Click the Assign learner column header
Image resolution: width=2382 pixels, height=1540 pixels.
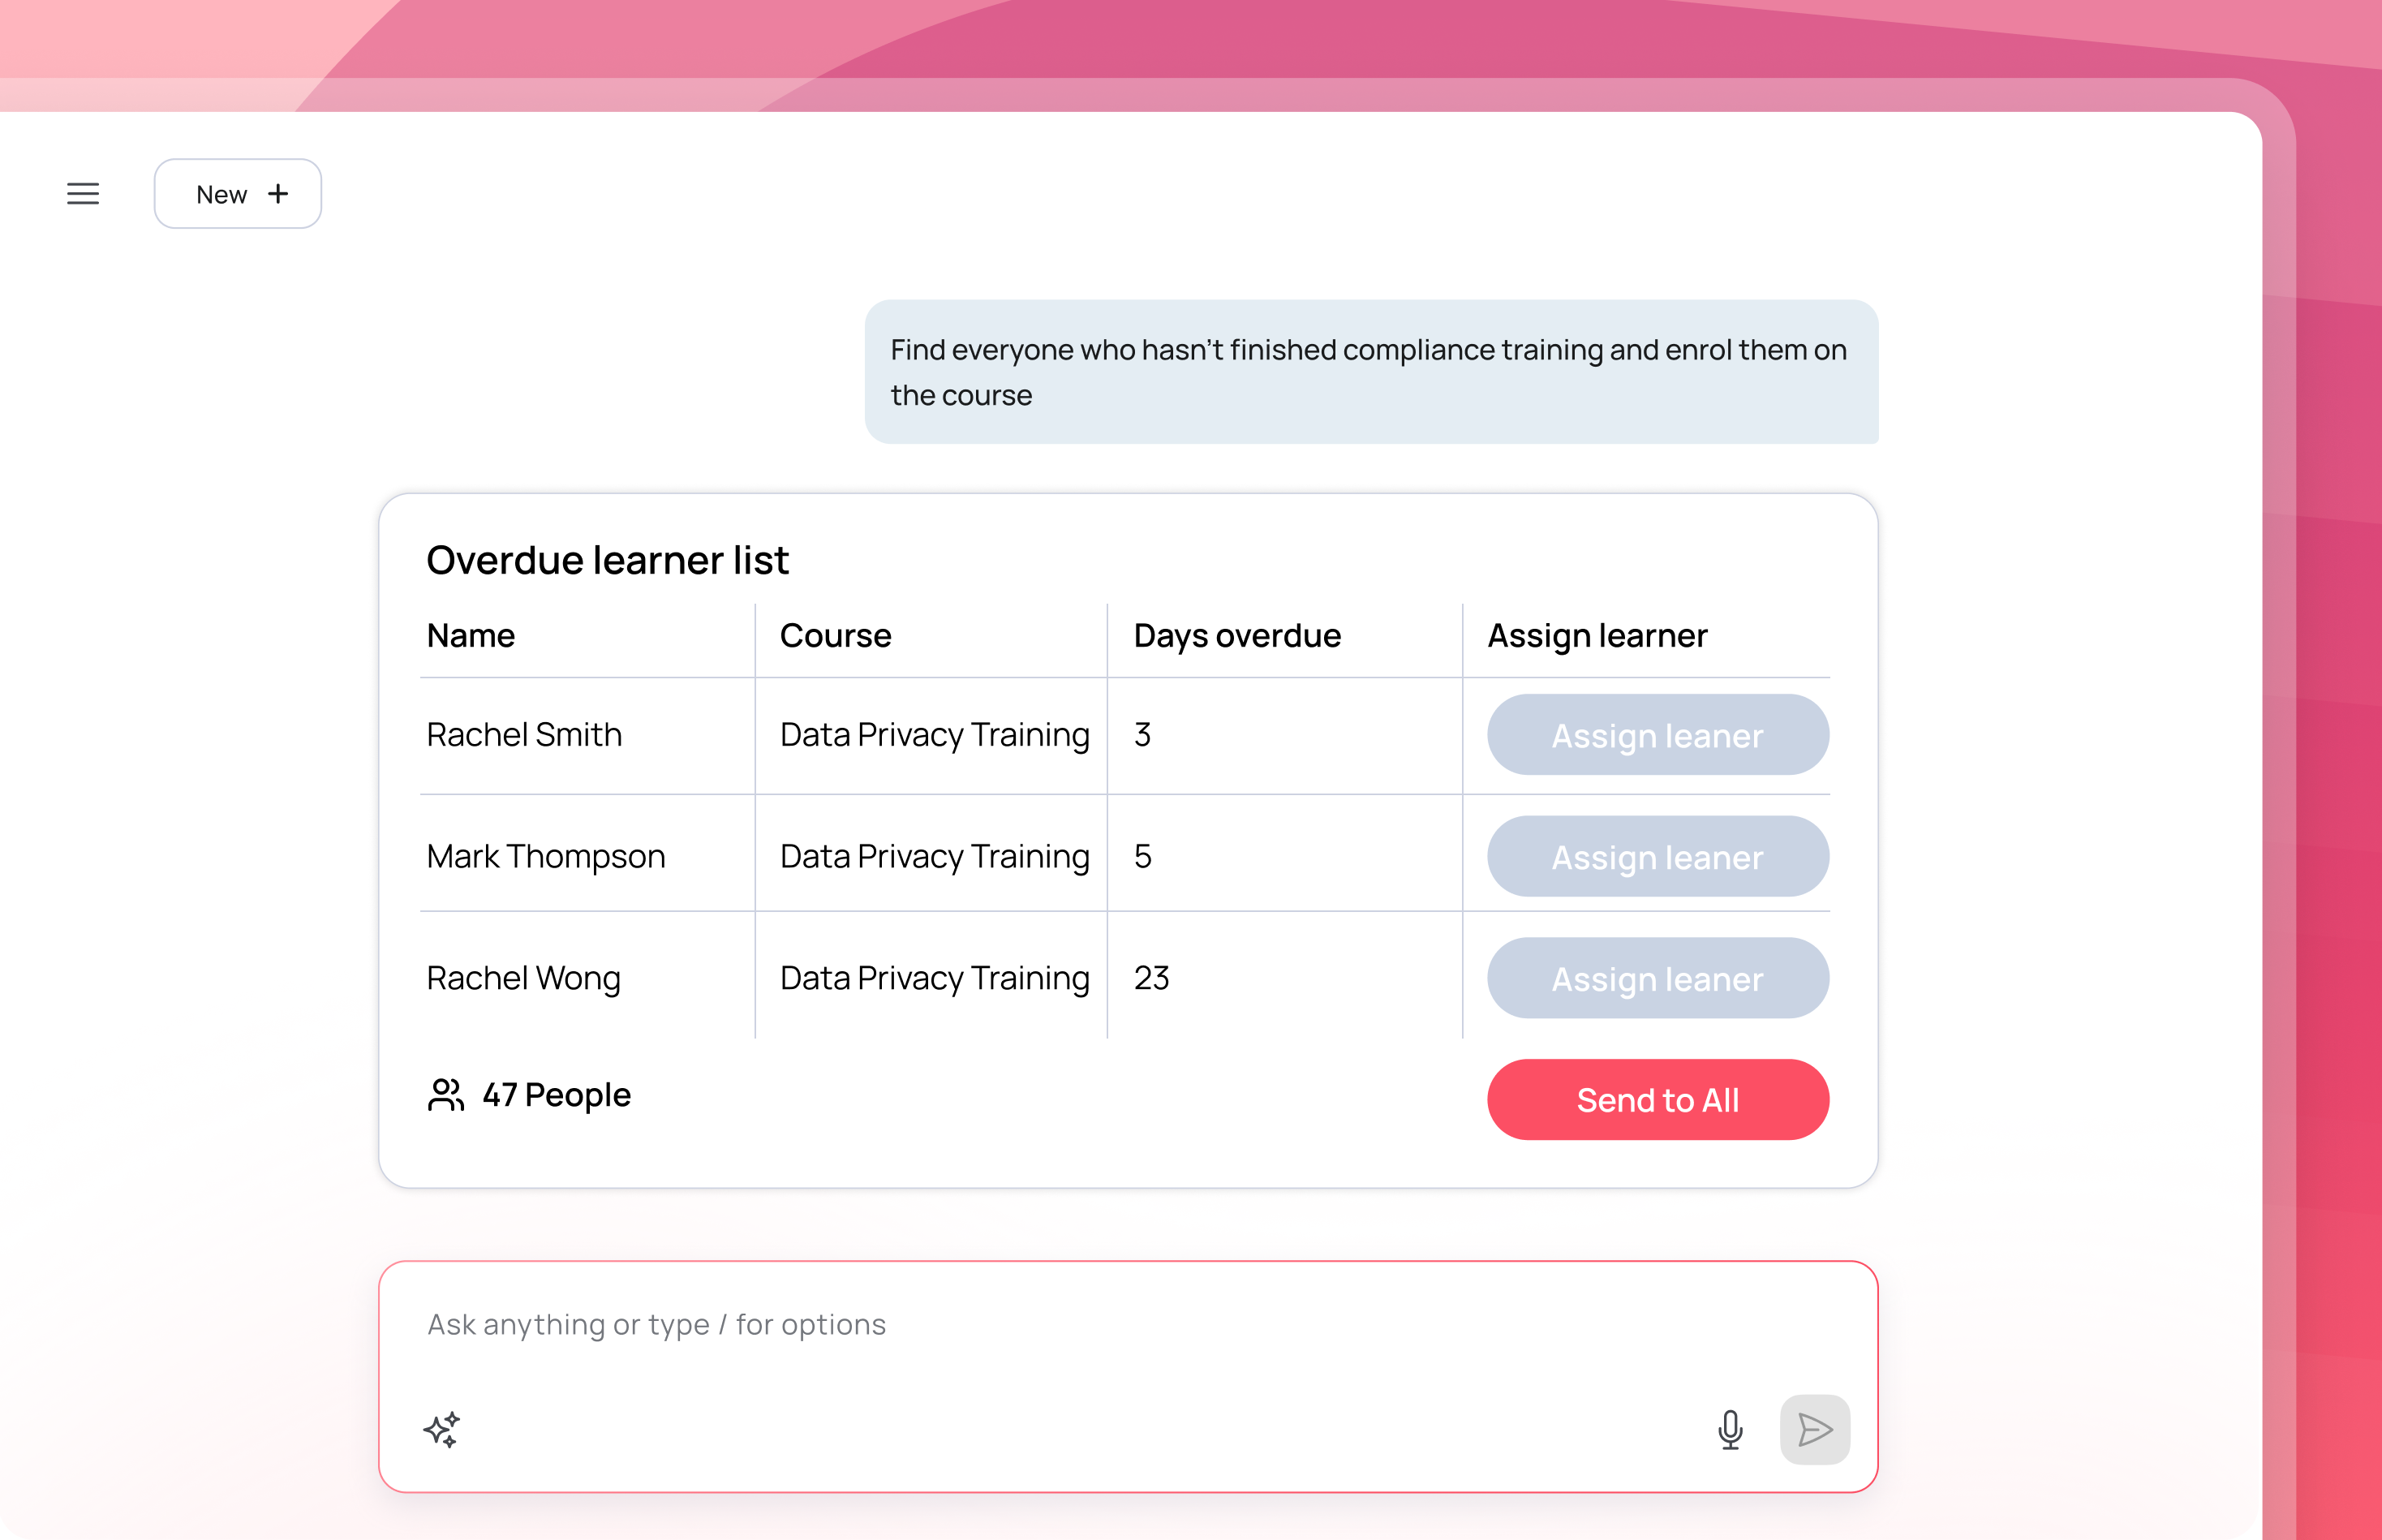point(1597,636)
